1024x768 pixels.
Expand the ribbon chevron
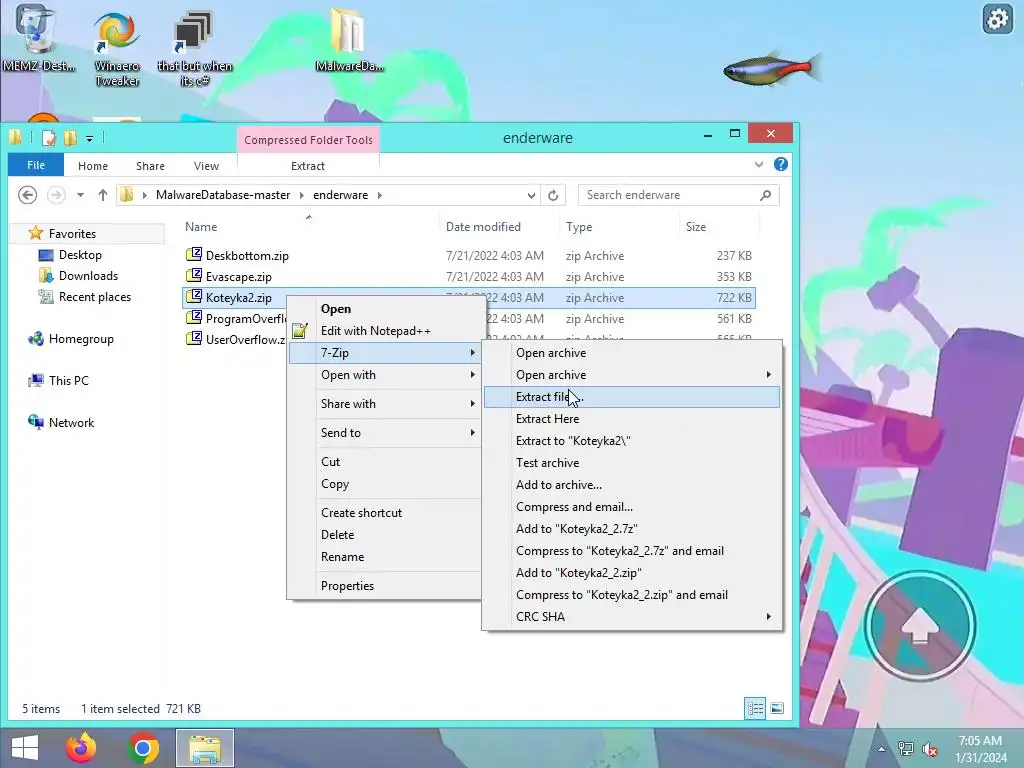(759, 165)
